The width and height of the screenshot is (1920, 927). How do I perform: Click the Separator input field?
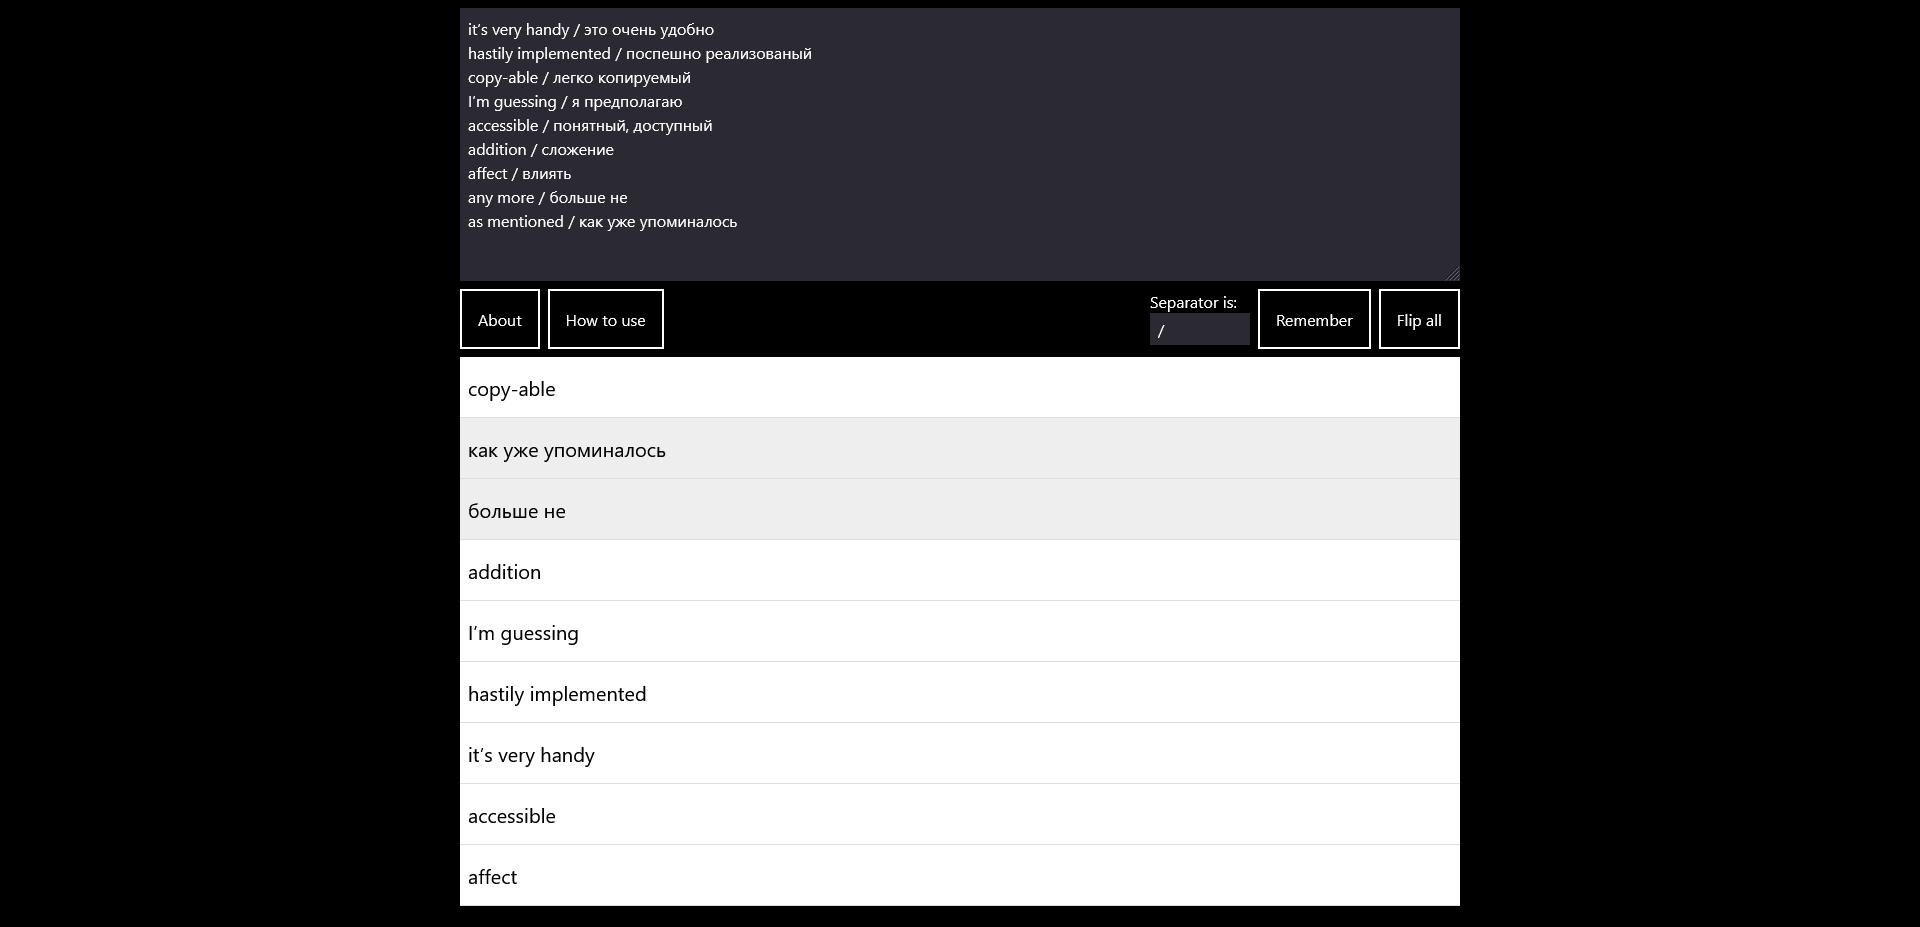click(x=1198, y=329)
